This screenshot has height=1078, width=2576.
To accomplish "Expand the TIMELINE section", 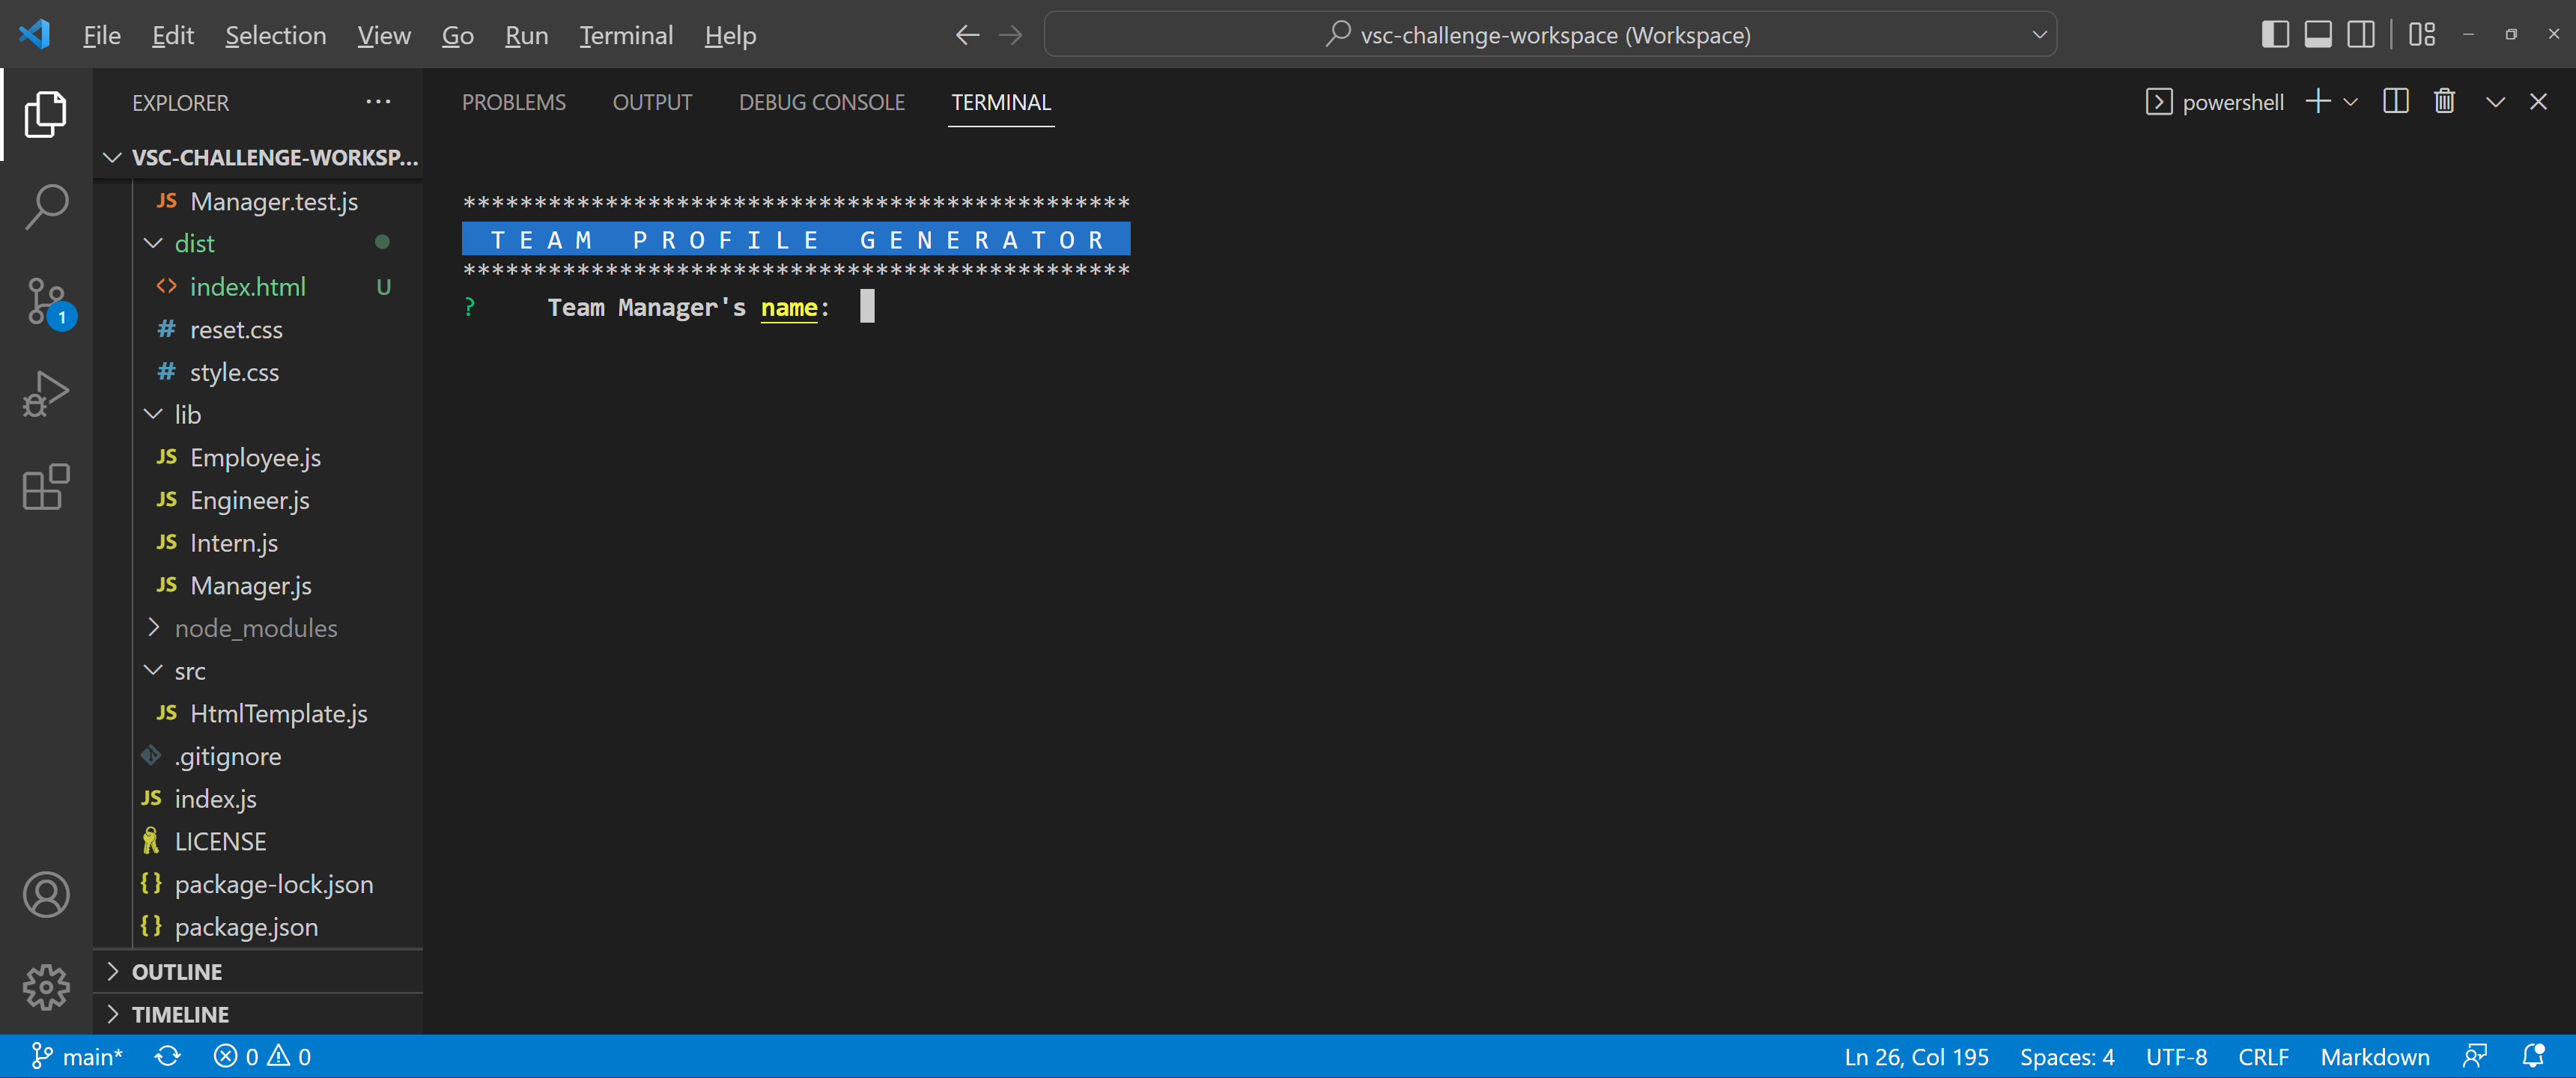I will pos(258,1014).
